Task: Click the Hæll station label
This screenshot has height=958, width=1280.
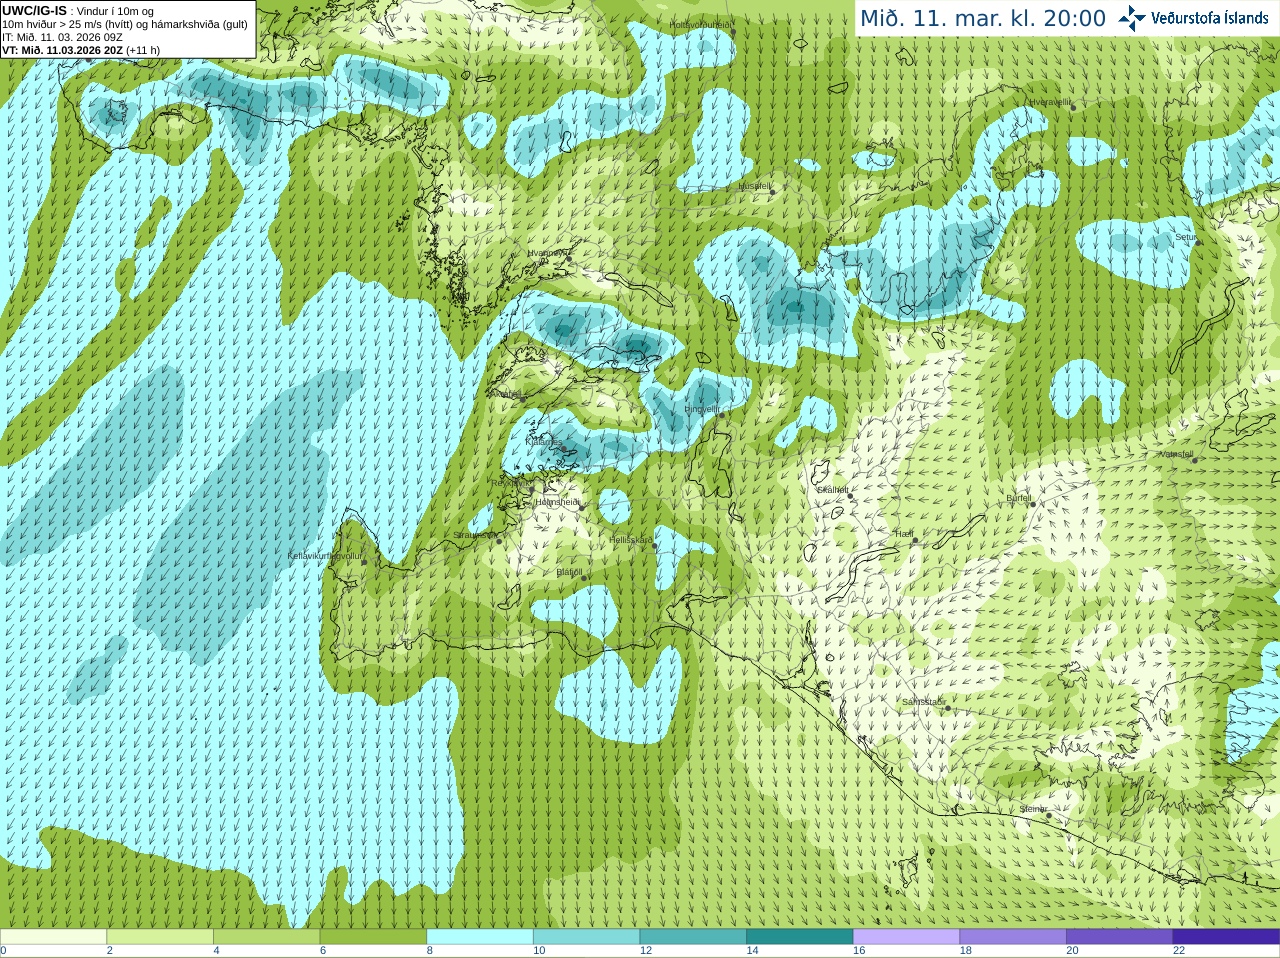Action: [904, 534]
